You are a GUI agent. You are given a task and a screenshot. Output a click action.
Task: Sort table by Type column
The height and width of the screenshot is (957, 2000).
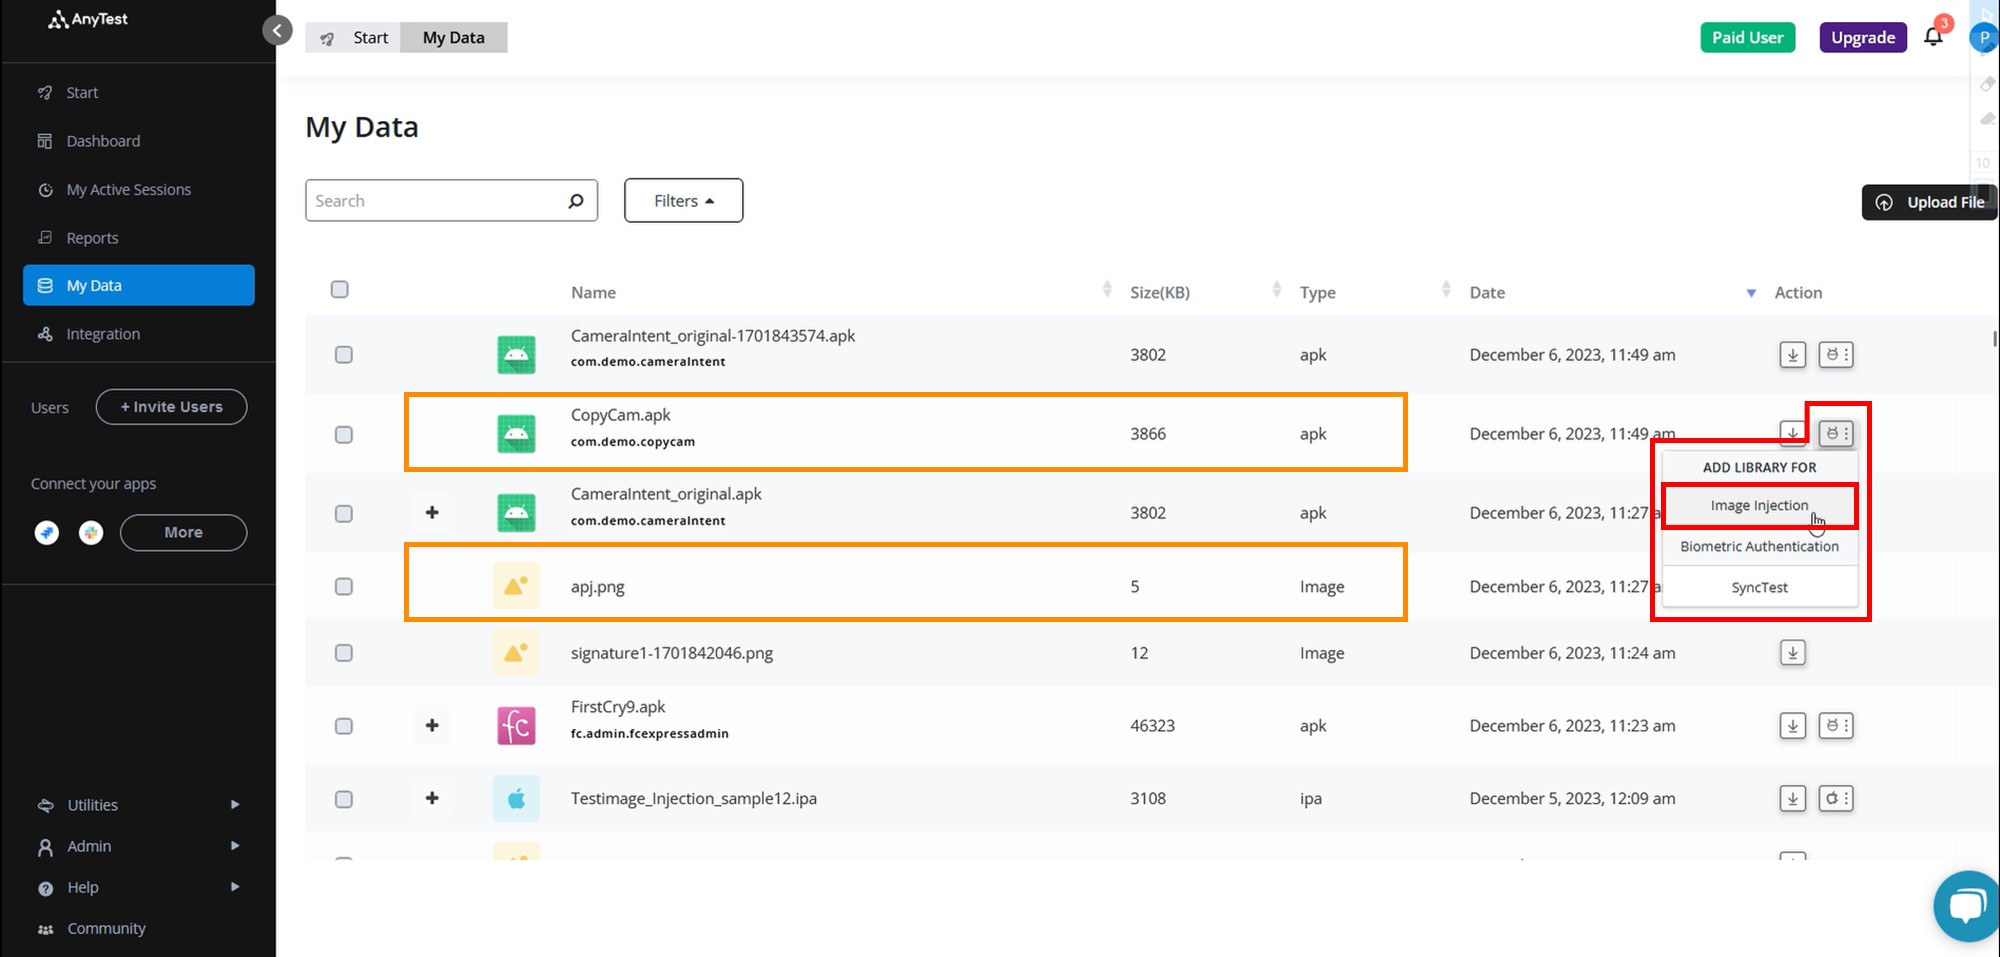click(x=1446, y=289)
